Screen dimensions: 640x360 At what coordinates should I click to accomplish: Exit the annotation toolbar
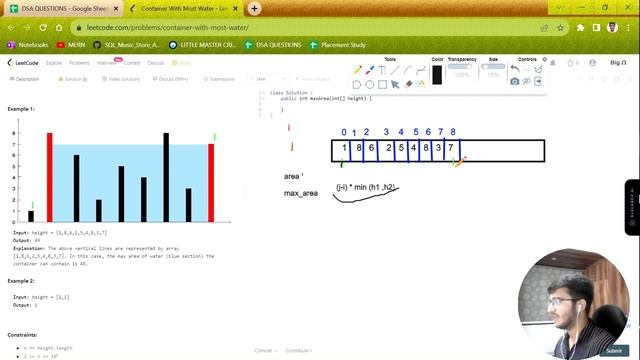tap(538, 82)
